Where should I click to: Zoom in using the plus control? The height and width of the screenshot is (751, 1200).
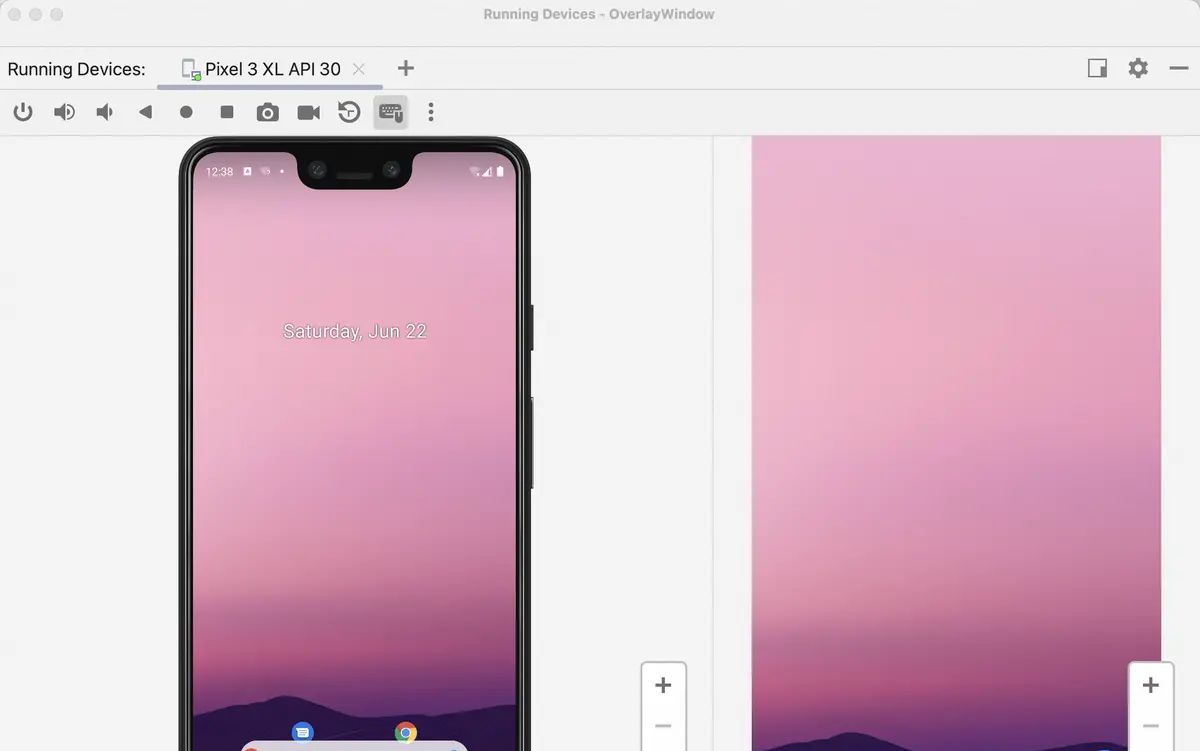point(663,685)
